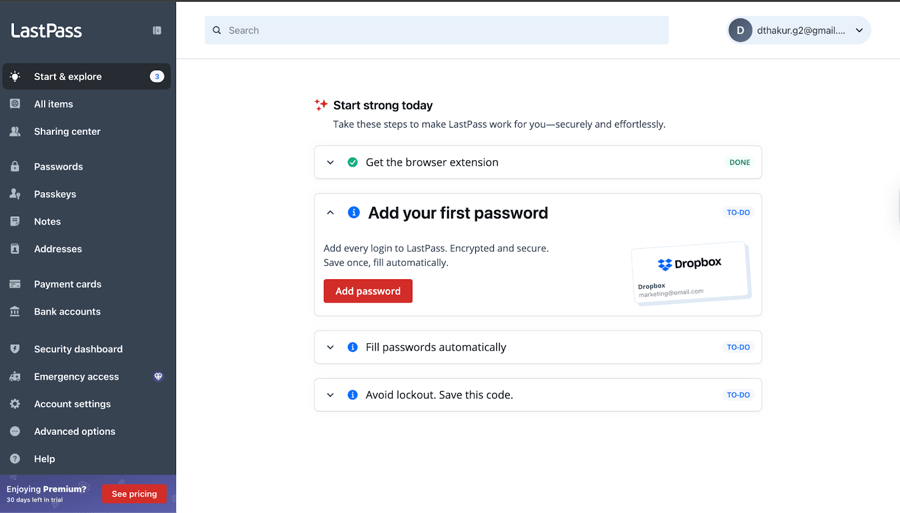Click the Add password button
The height and width of the screenshot is (513, 900).
point(368,291)
